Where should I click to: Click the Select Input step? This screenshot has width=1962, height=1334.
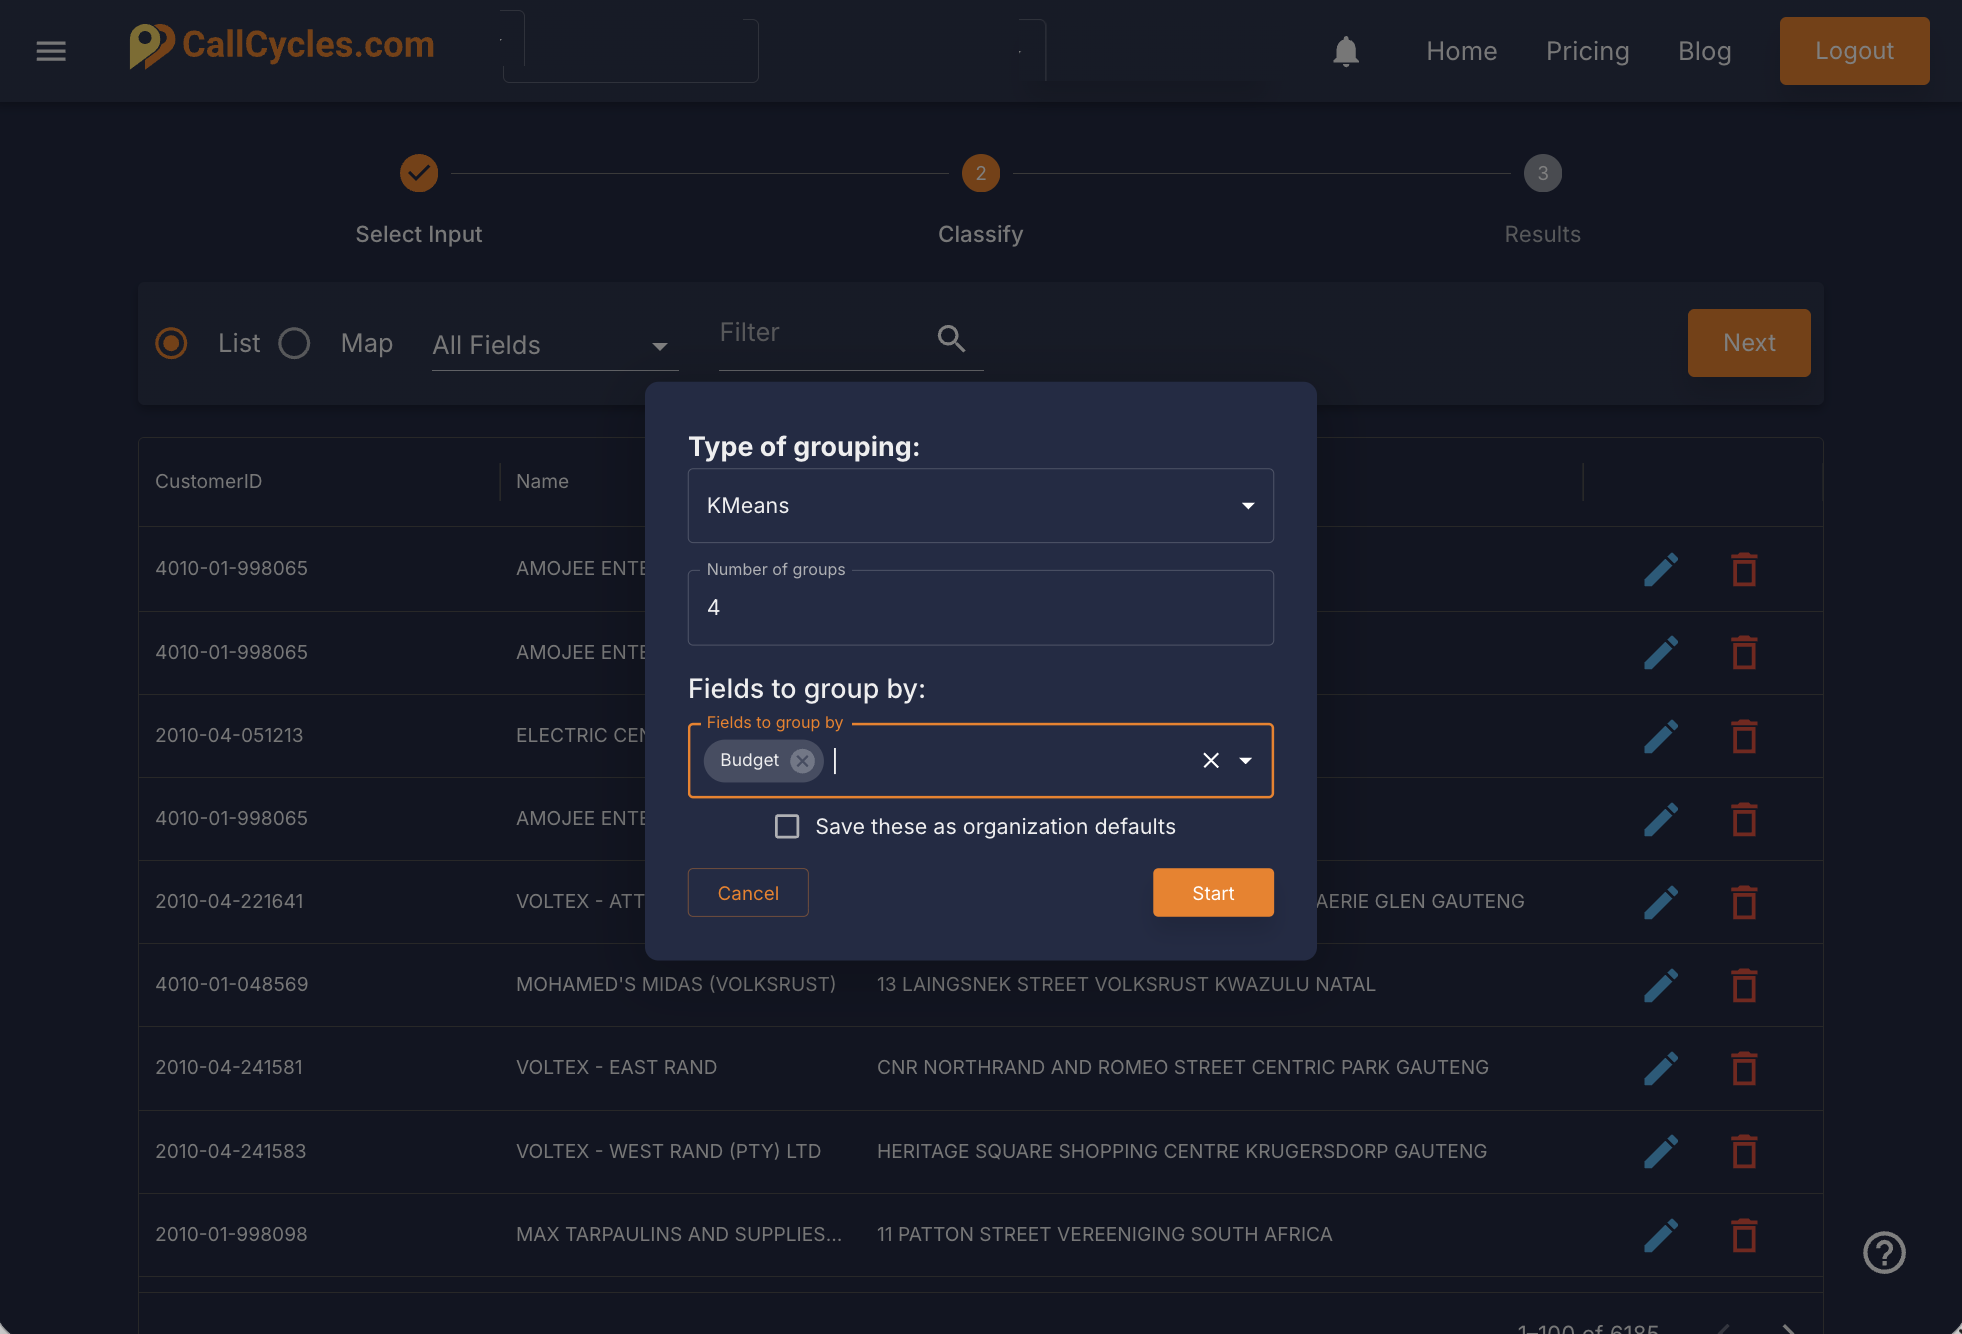[x=419, y=201]
